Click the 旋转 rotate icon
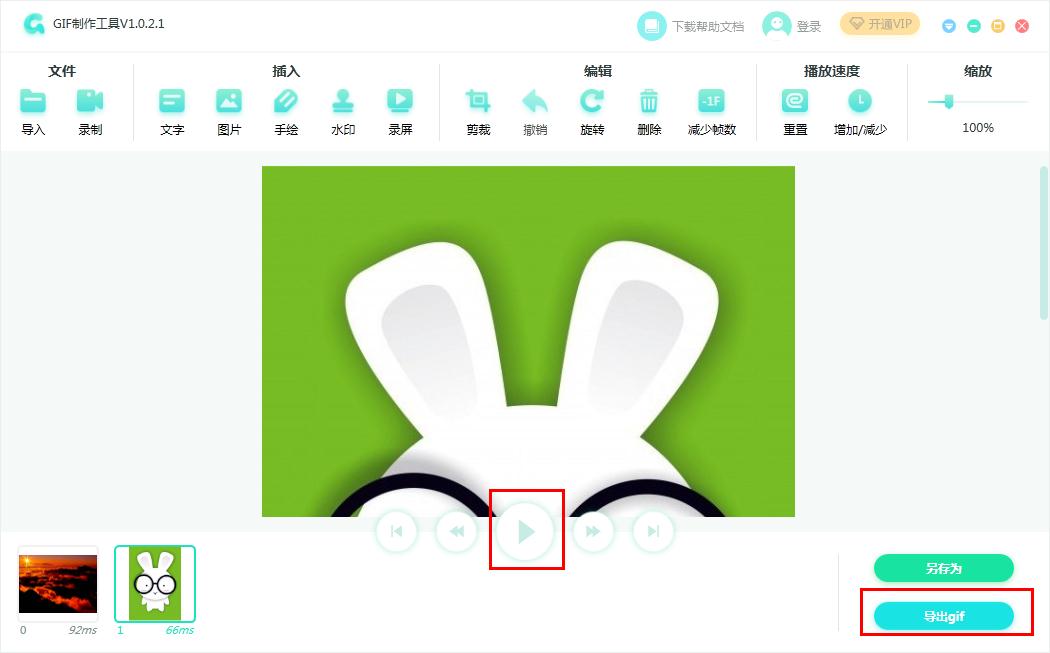The width and height of the screenshot is (1050, 653). click(x=593, y=107)
